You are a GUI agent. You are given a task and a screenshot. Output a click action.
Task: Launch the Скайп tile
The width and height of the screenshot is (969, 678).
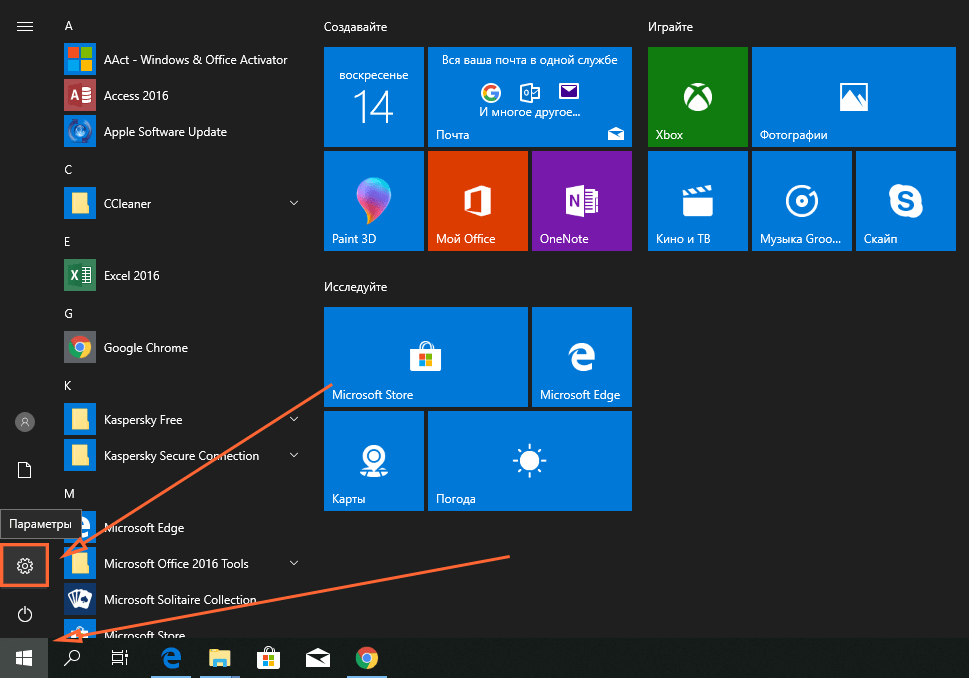[x=905, y=201]
